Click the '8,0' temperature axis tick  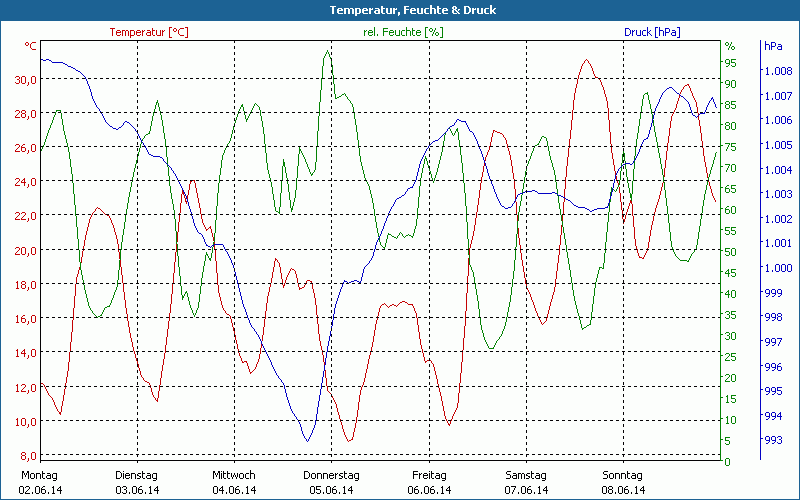[x=28, y=455]
